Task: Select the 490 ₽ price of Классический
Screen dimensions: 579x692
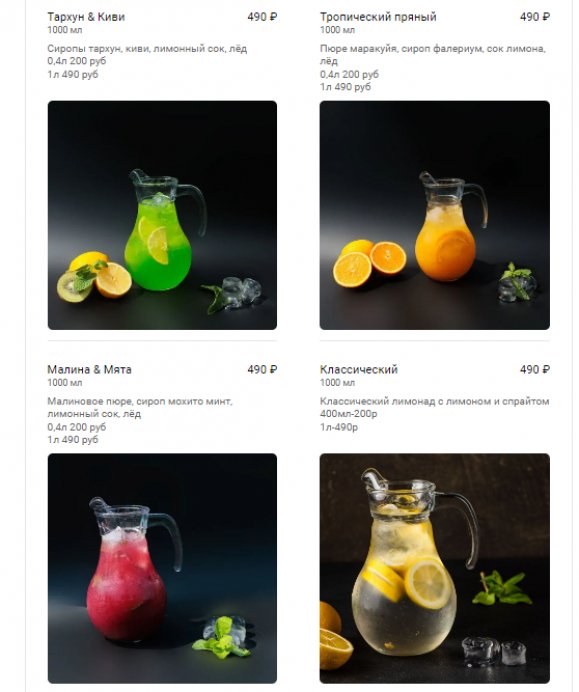Action: click(x=535, y=369)
